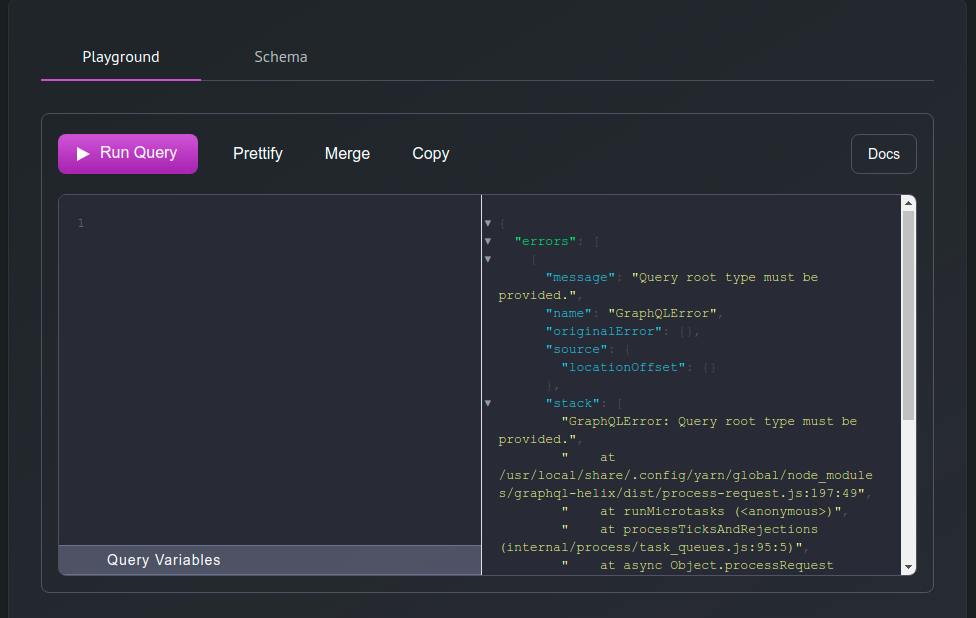Switch to the Playground tab
Viewport: 976px width, 618px height.
pos(121,57)
